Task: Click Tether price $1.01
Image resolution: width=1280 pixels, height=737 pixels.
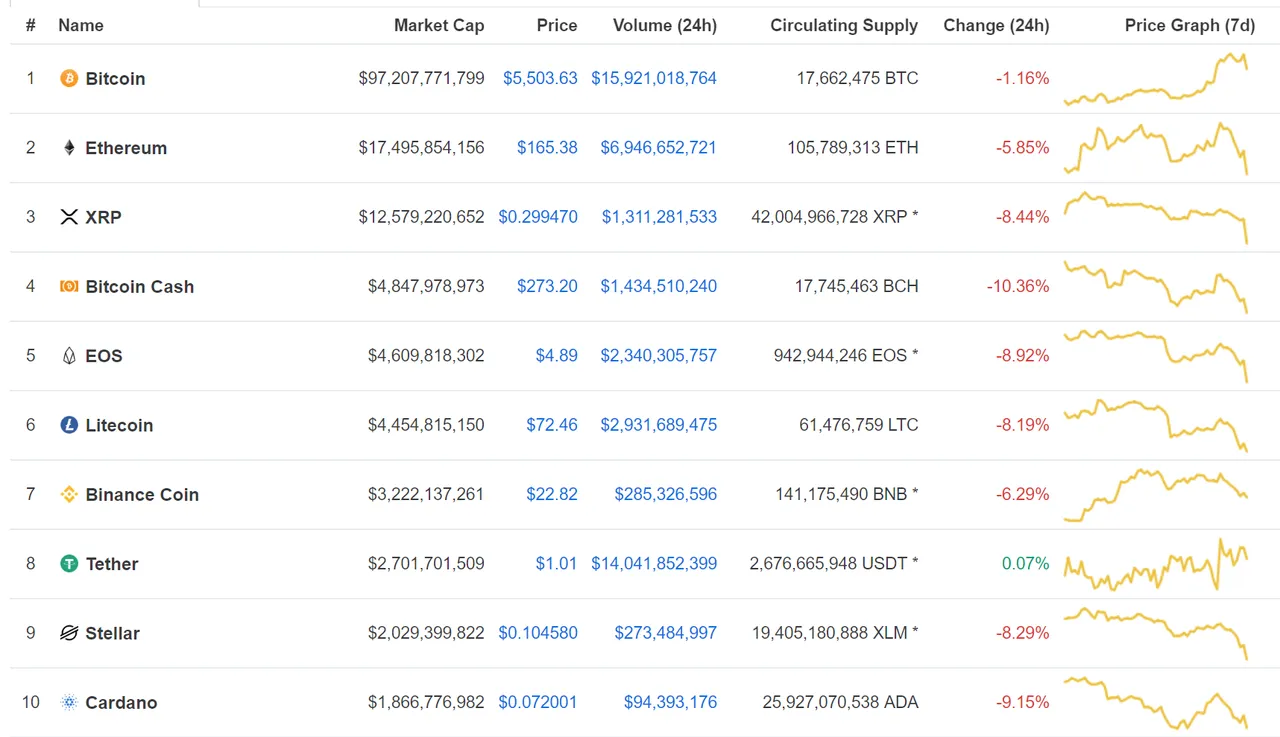Action: tap(557, 563)
